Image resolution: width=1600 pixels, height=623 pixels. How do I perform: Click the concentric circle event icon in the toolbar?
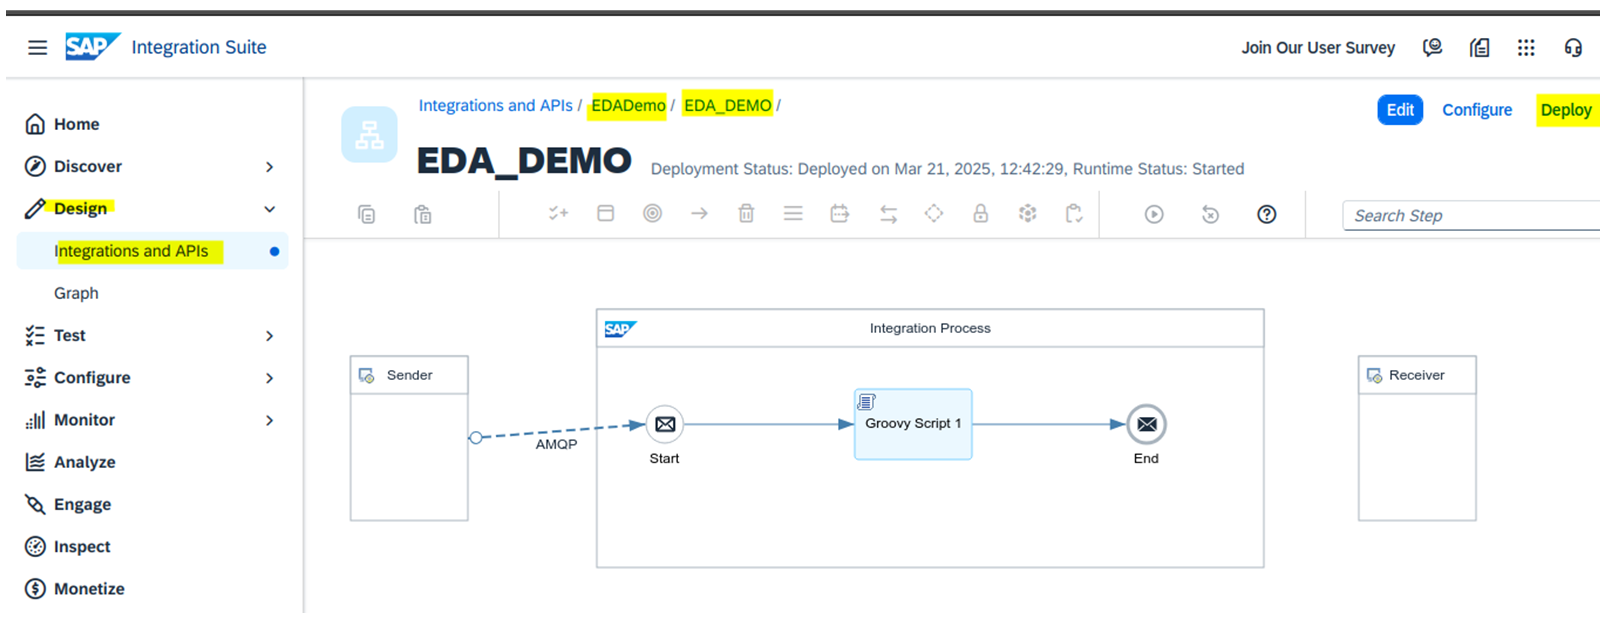(x=652, y=213)
